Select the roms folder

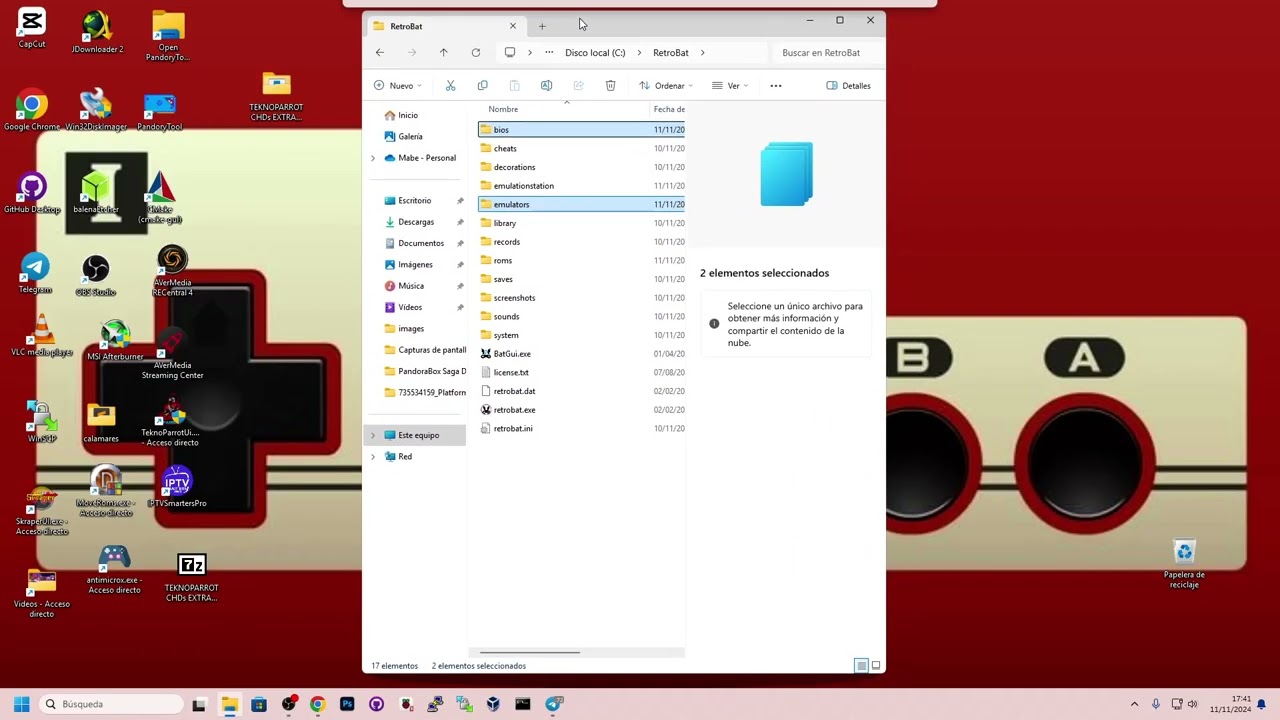coord(581,260)
